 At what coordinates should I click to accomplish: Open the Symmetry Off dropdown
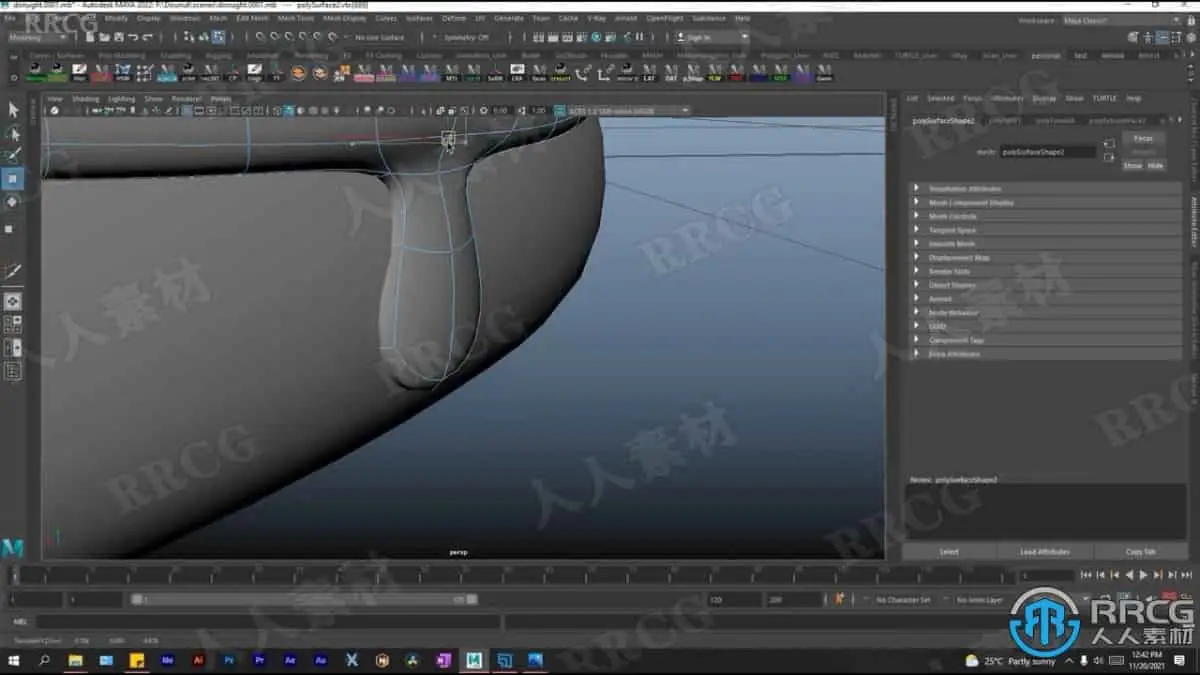point(468,37)
